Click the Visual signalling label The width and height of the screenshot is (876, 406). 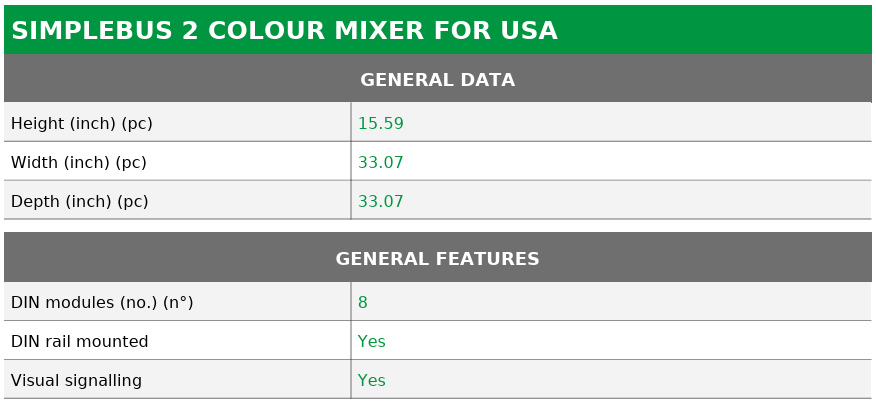click(77, 380)
